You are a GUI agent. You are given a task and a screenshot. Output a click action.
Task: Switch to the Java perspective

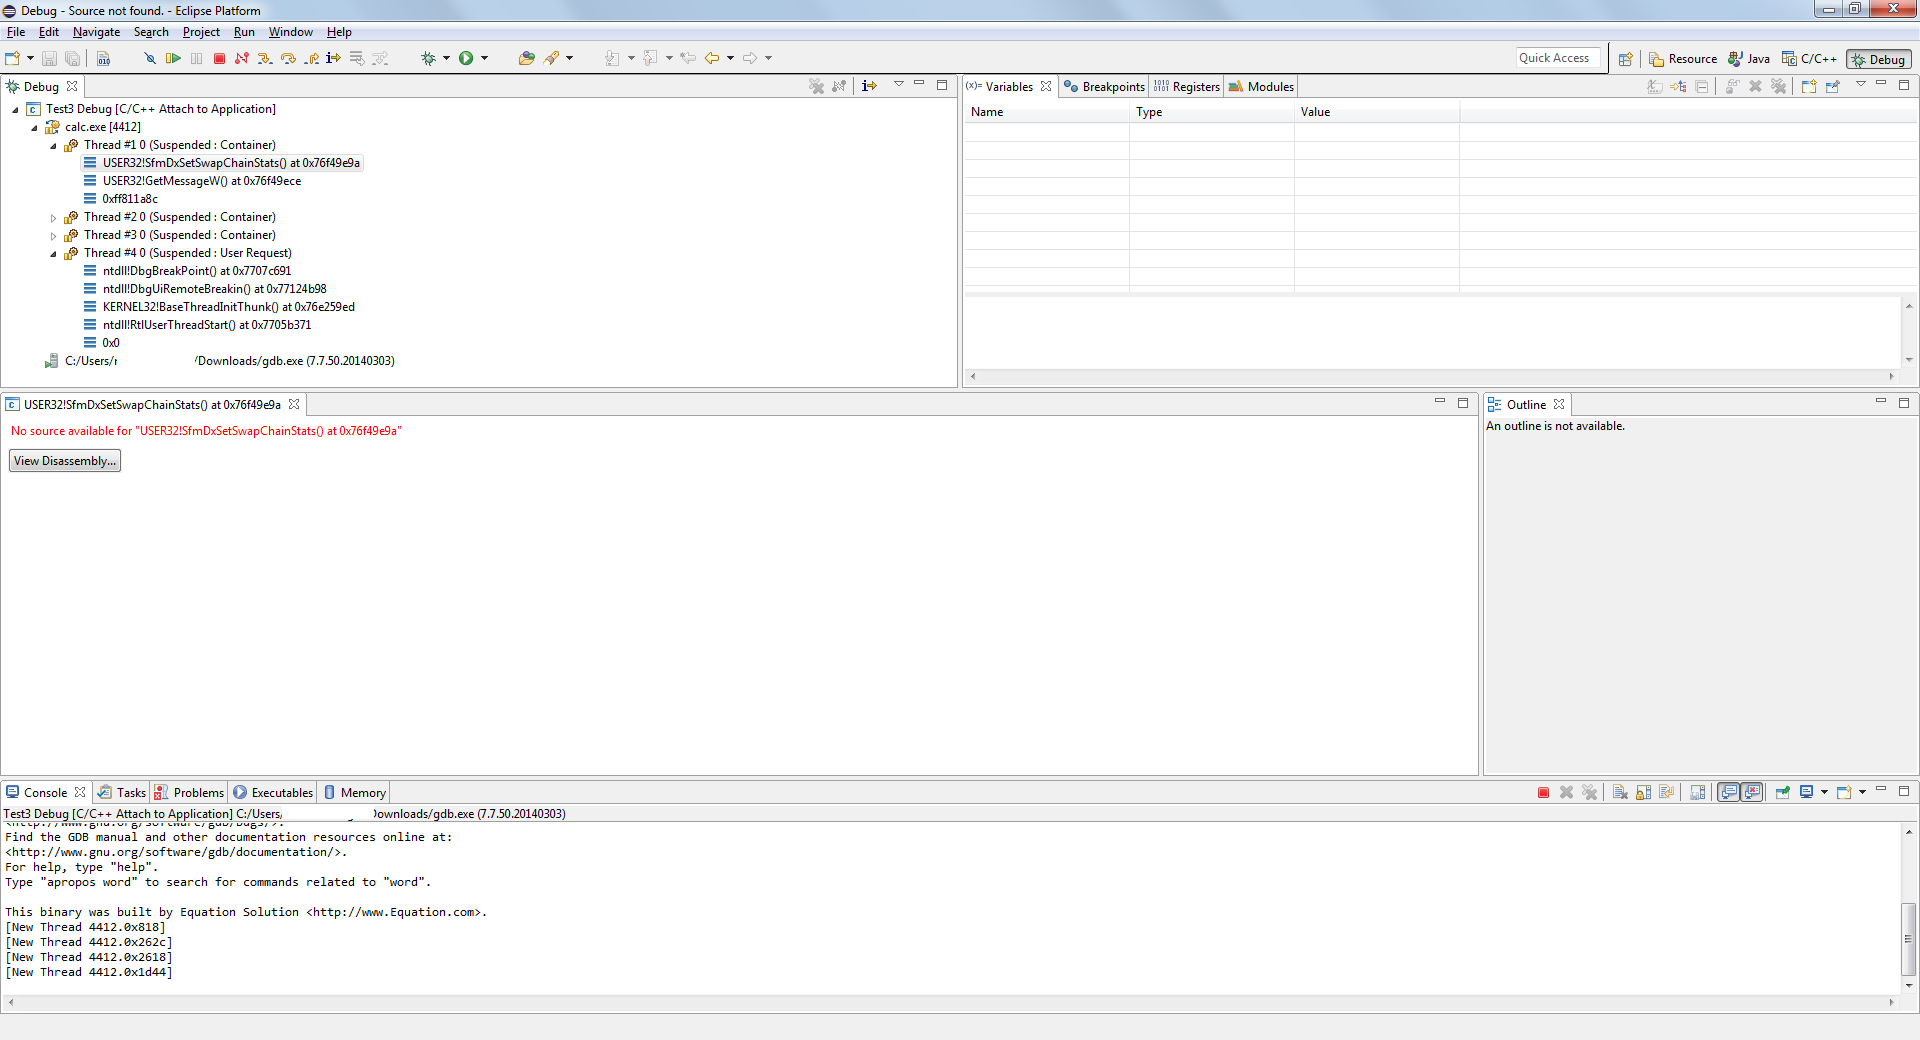coord(1749,59)
